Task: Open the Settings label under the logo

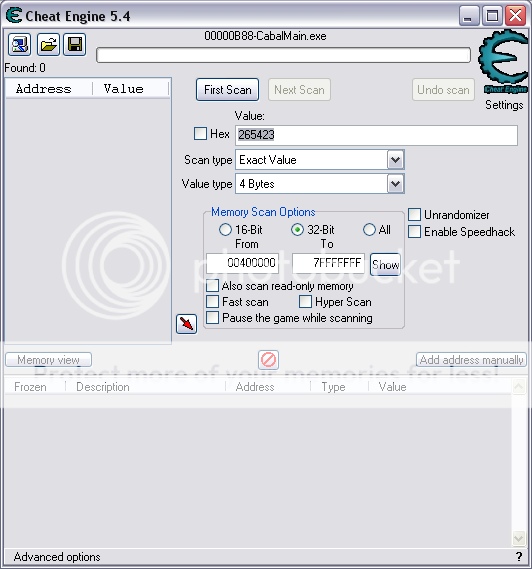Action: (x=504, y=105)
